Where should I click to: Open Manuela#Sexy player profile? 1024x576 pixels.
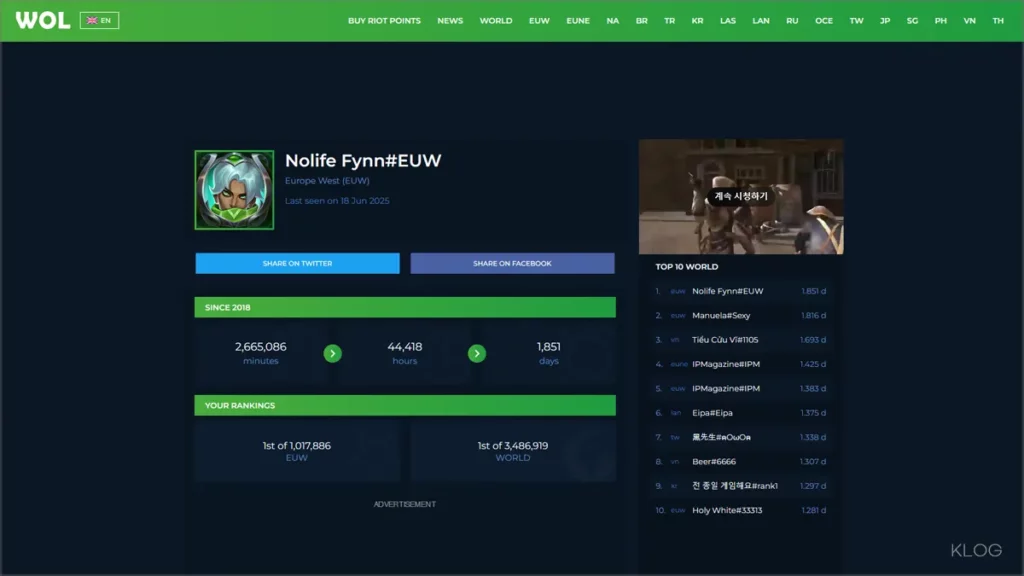coord(720,316)
